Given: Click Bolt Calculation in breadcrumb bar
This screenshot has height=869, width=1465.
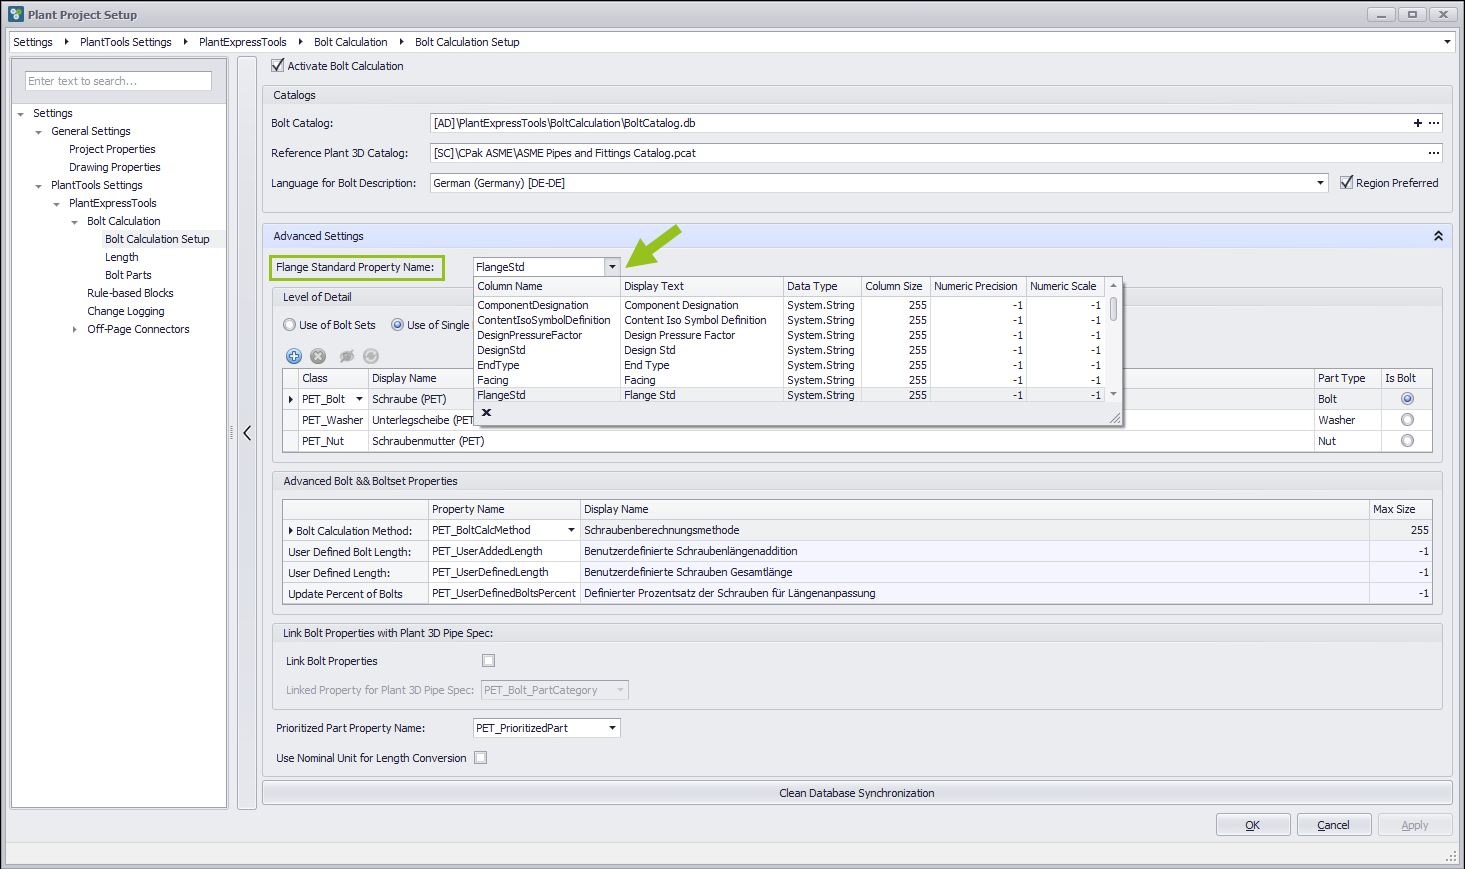Looking at the screenshot, I should click(x=351, y=42).
